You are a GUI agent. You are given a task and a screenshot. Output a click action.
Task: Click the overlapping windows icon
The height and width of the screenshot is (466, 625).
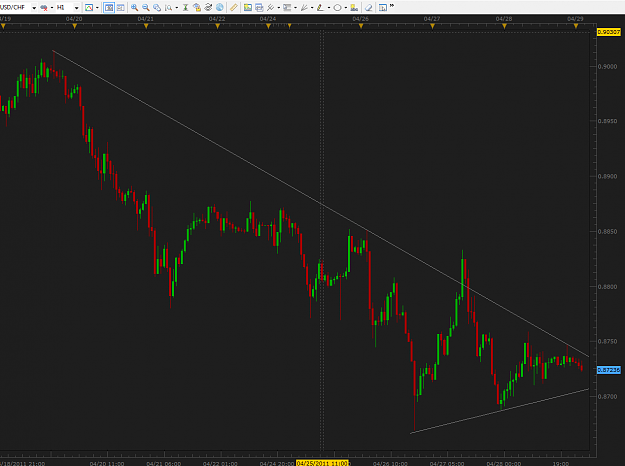click(x=259, y=8)
